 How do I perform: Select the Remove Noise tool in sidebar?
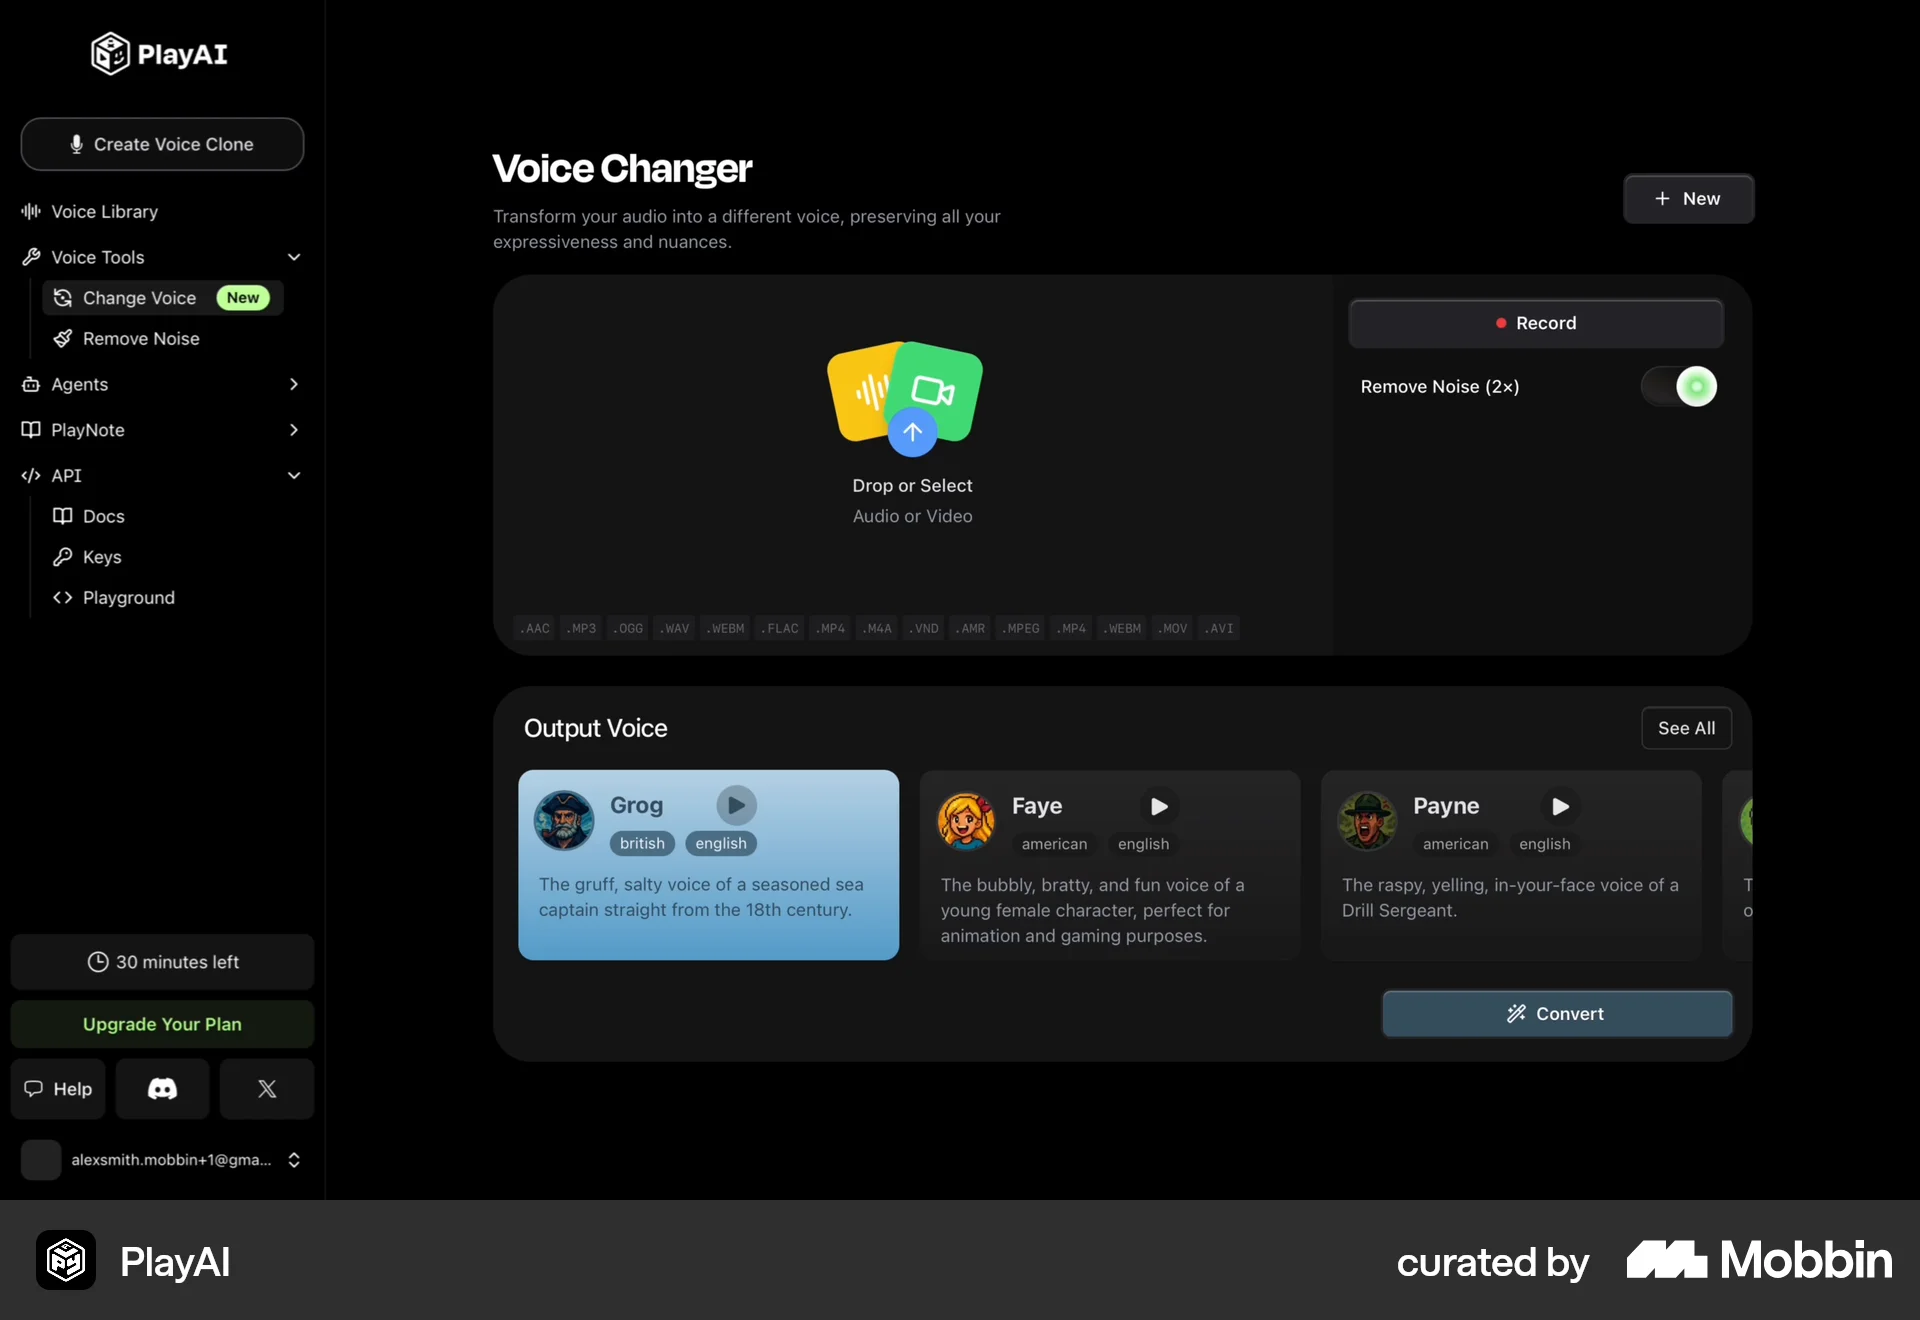[x=141, y=338]
